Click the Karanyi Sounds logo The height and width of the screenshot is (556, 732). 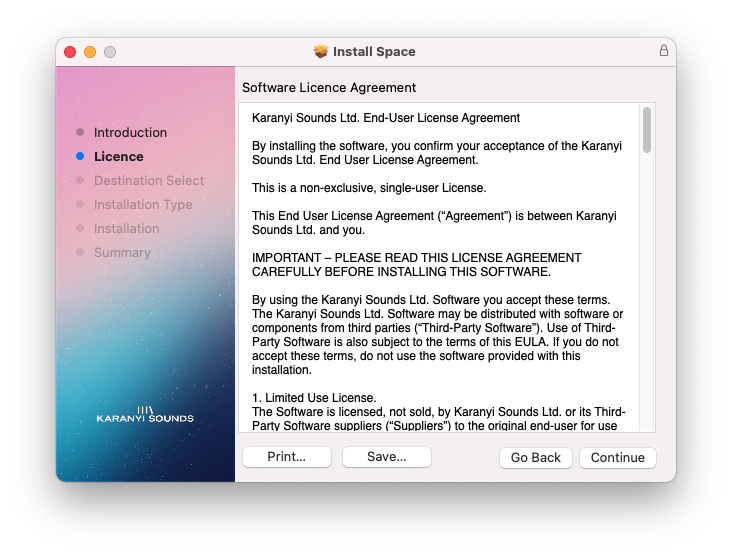pyautogui.click(x=145, y=414)
